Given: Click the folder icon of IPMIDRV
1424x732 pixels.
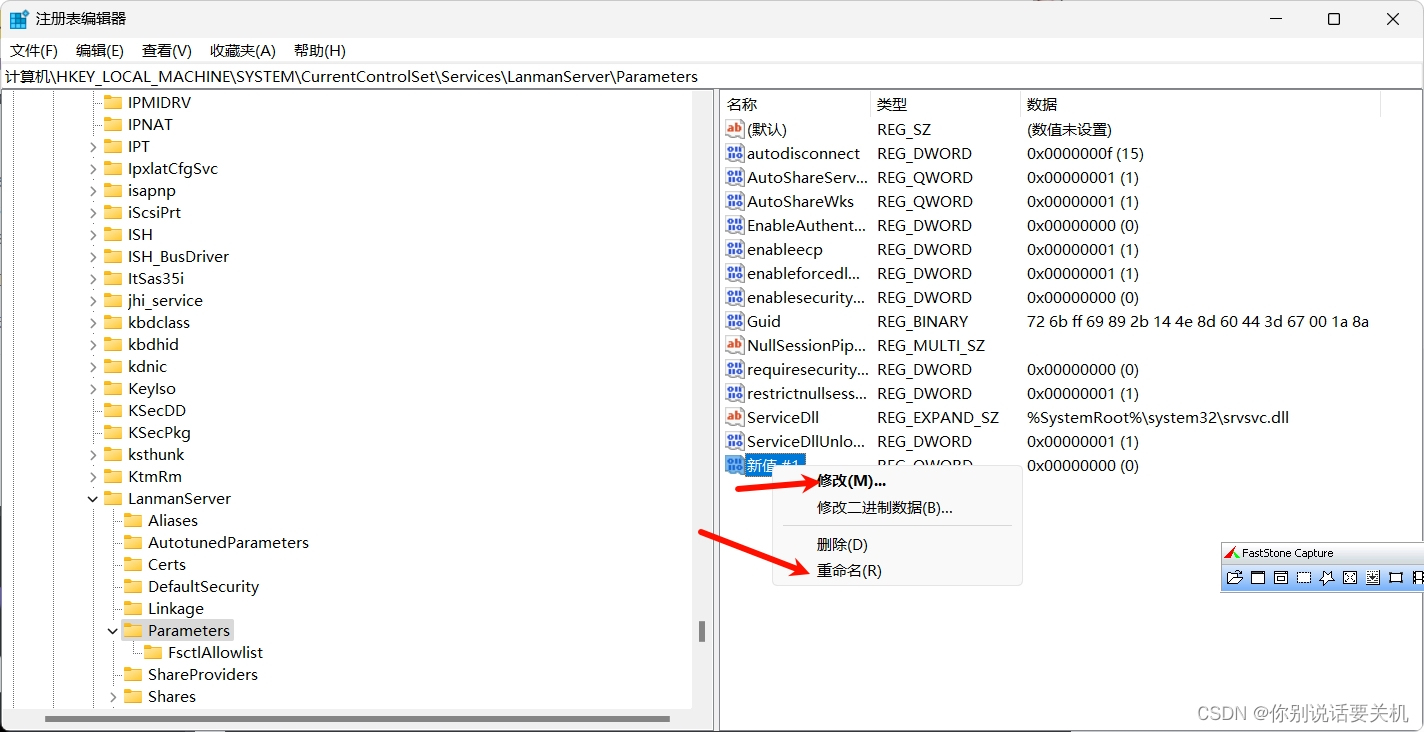Looking at the screenshot, I should coord(113,102).
